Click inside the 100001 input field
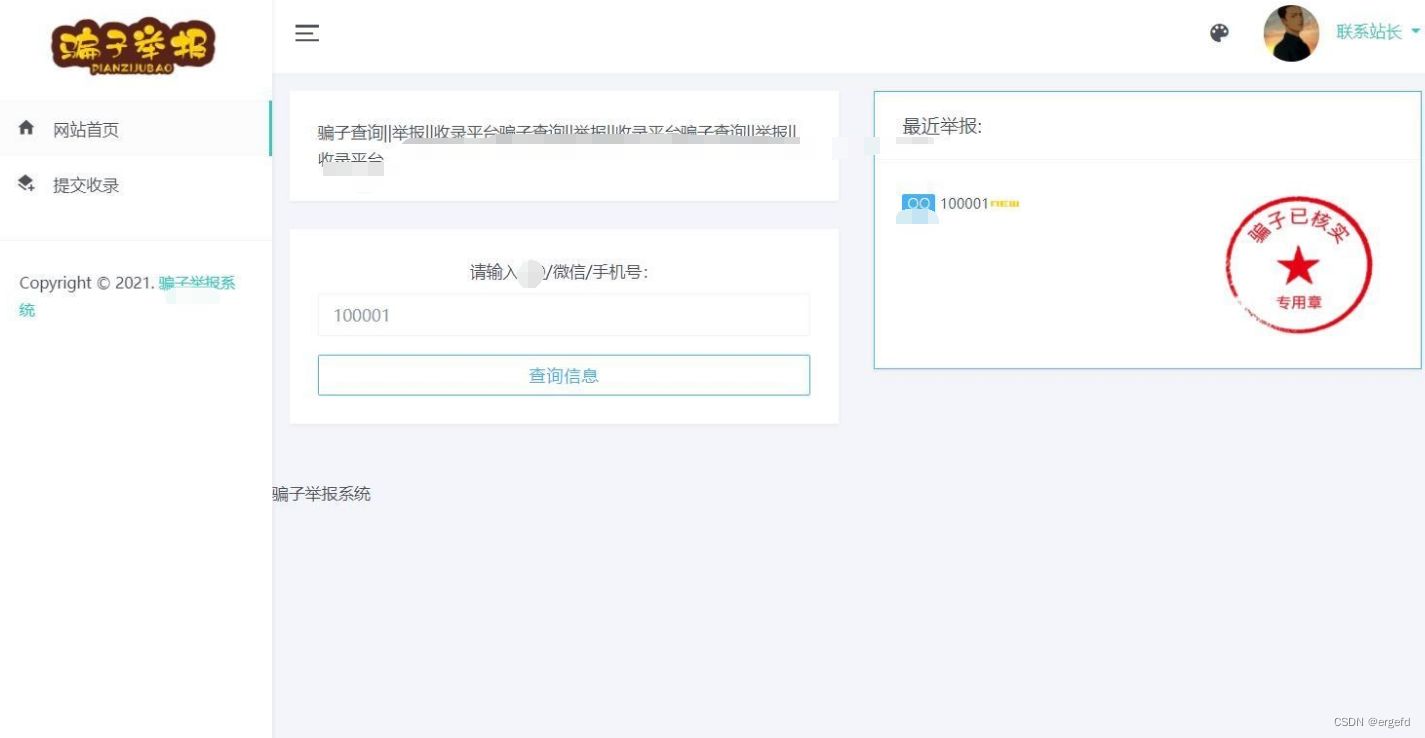This screenshot has width=1425, height=738. tap(563, 315)
